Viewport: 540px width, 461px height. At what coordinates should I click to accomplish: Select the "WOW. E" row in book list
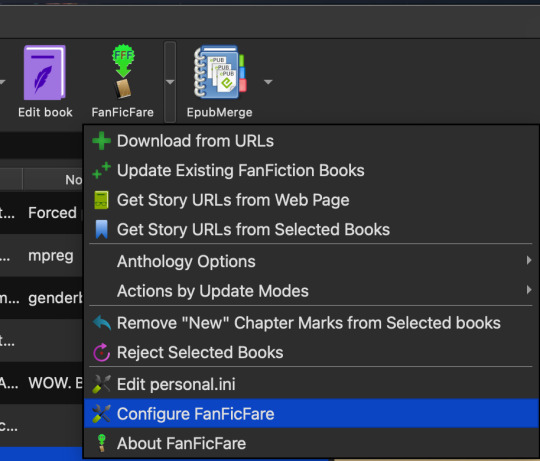(x=41, y=383)
